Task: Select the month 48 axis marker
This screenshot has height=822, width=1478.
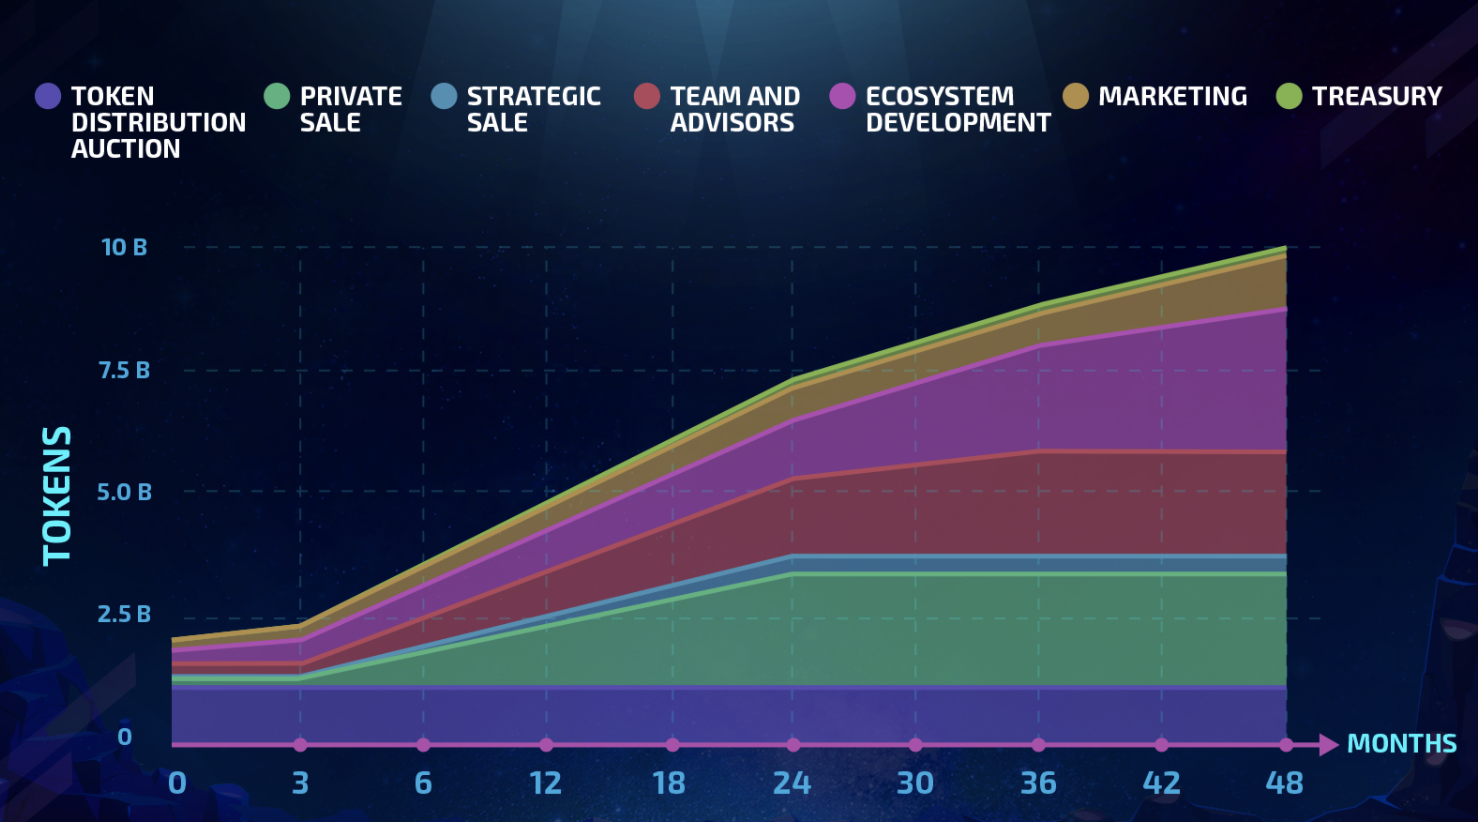Action: click(1286, 745)
